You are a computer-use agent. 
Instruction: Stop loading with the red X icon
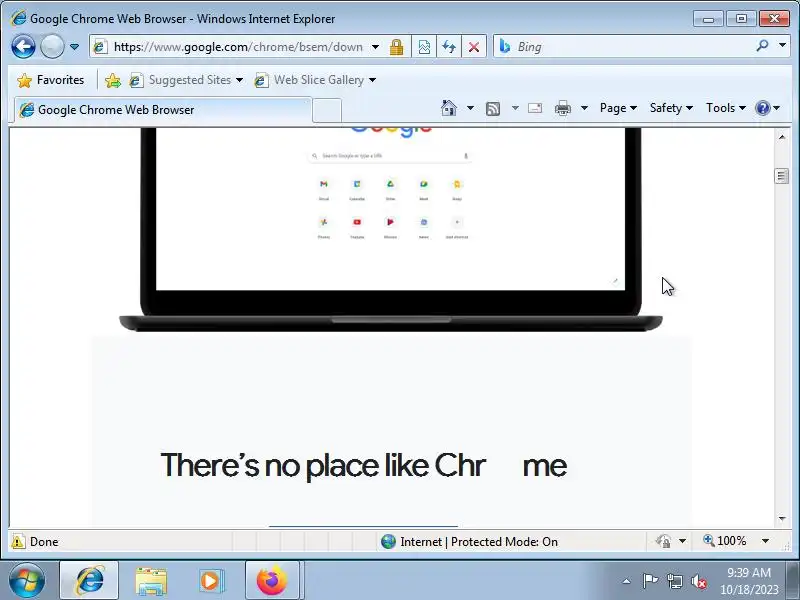pos(474,47)
